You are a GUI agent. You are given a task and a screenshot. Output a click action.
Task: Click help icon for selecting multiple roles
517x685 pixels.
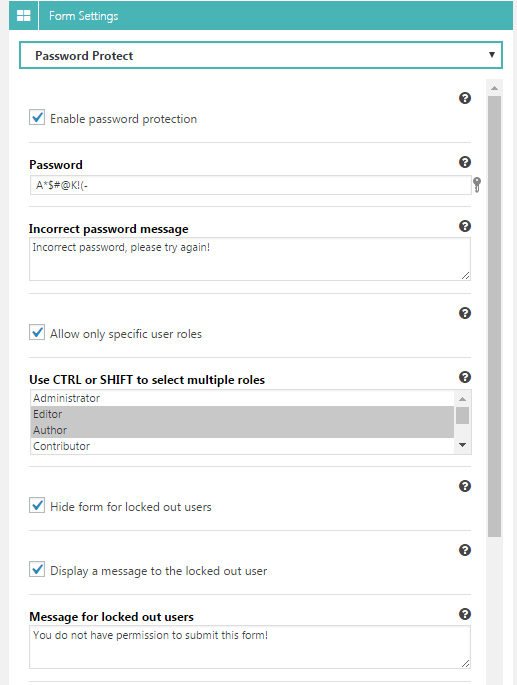tap(465, 377)
